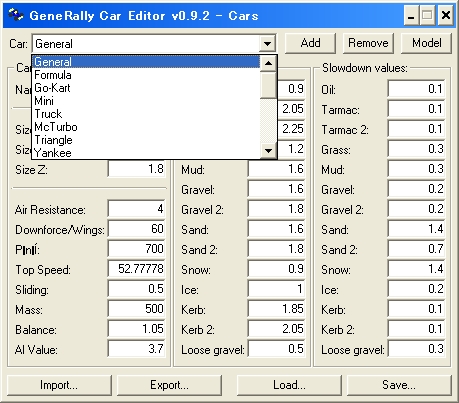
Task: Click the middle column Ice value field
Action: click(x=277, y=289)
